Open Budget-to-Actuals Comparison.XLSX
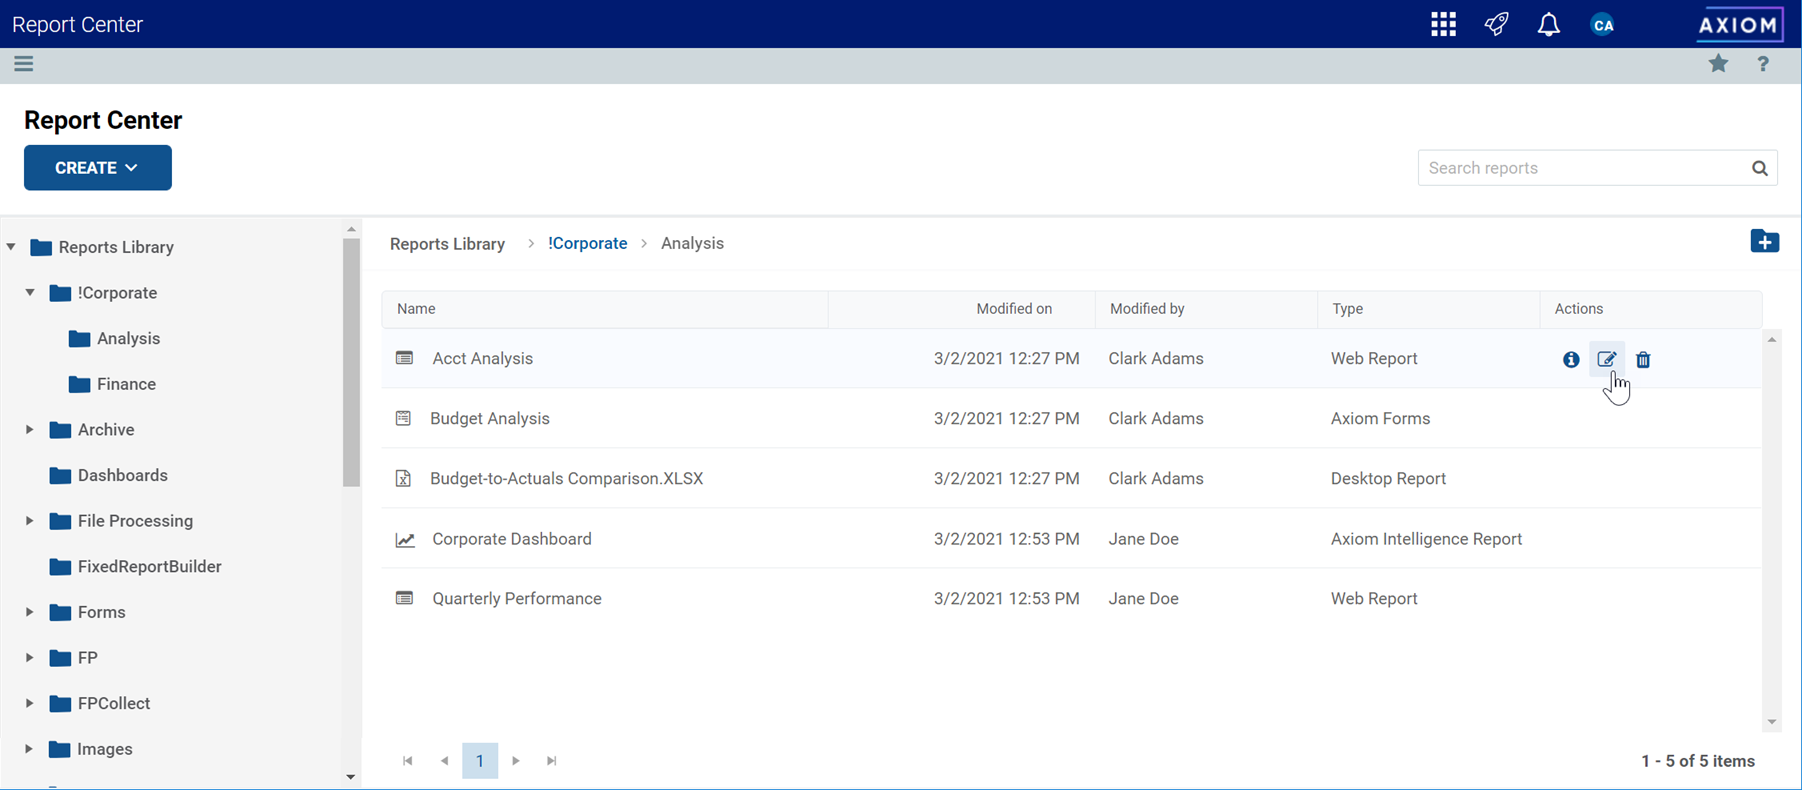The height and width of the screenshot is (790, 1802). [567, 478]
